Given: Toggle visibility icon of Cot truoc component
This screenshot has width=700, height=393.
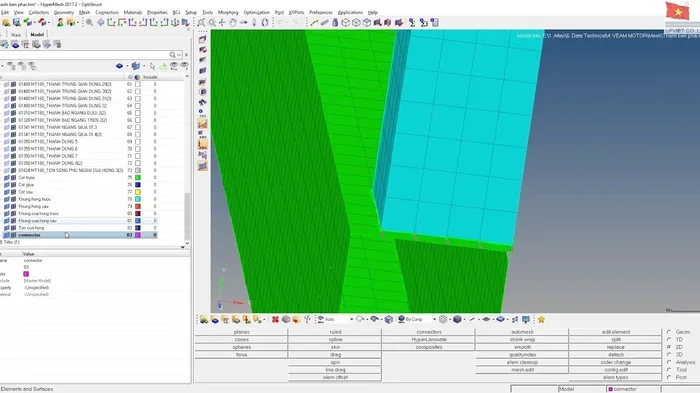Looking at the screenshot, I should coord(6,177).
